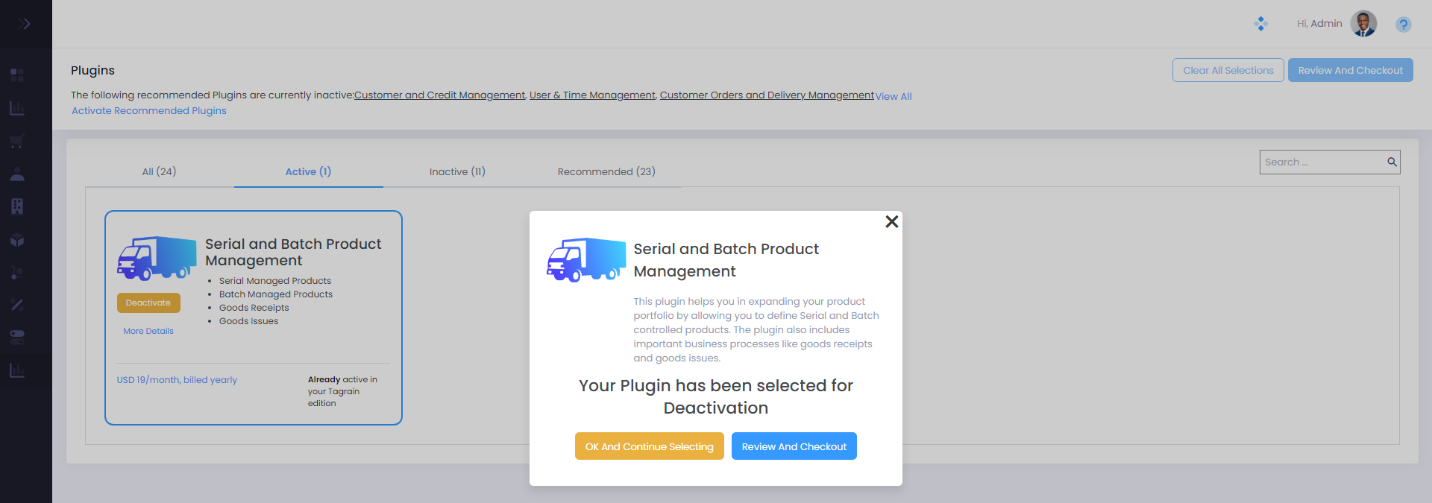
Task: Click 'Your Plugin has been selected for Deactivation' message
Action: coord(716,397)
